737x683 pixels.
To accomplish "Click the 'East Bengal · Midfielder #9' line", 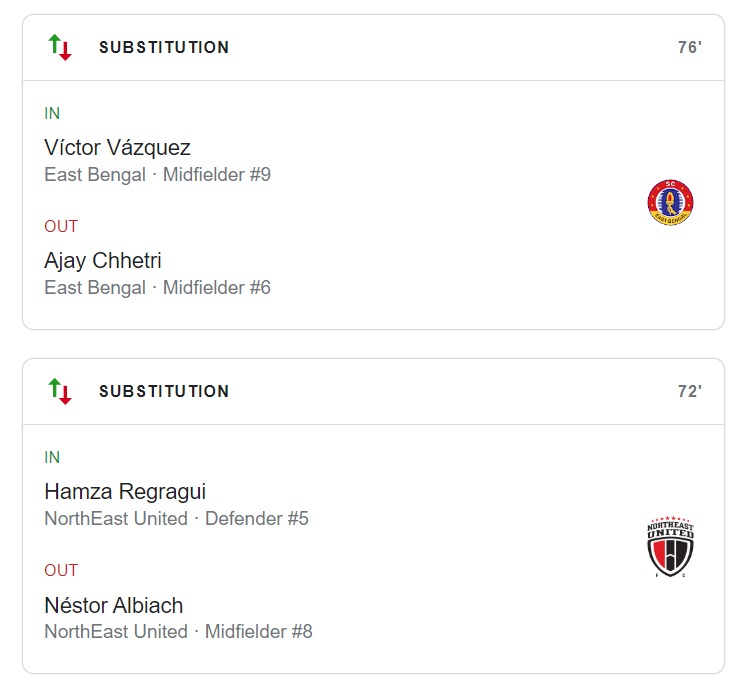I will pyautogui.click(x=157, y=175).
